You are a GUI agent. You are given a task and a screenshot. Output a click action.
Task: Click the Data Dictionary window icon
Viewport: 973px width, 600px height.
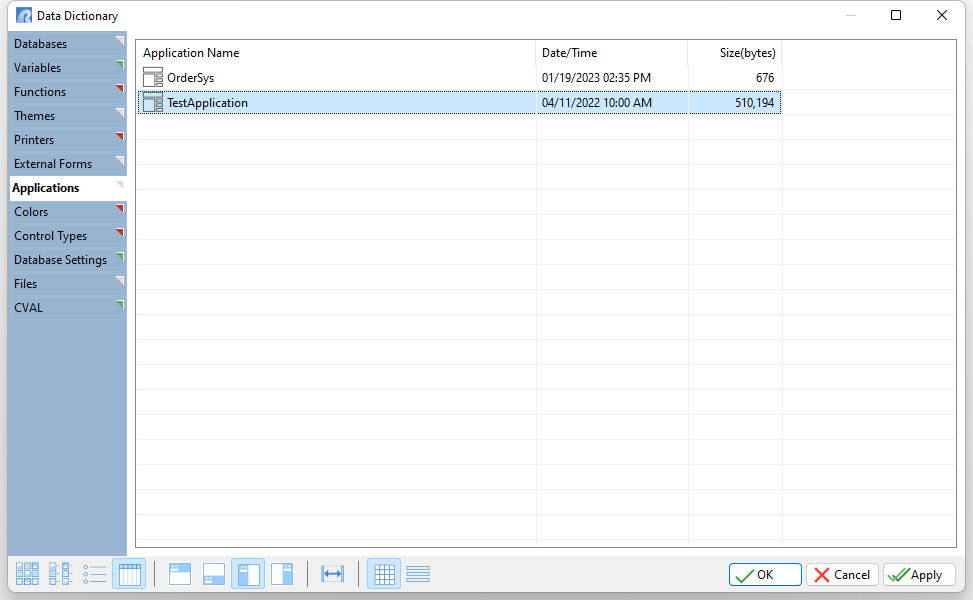[x=24, y=16]
